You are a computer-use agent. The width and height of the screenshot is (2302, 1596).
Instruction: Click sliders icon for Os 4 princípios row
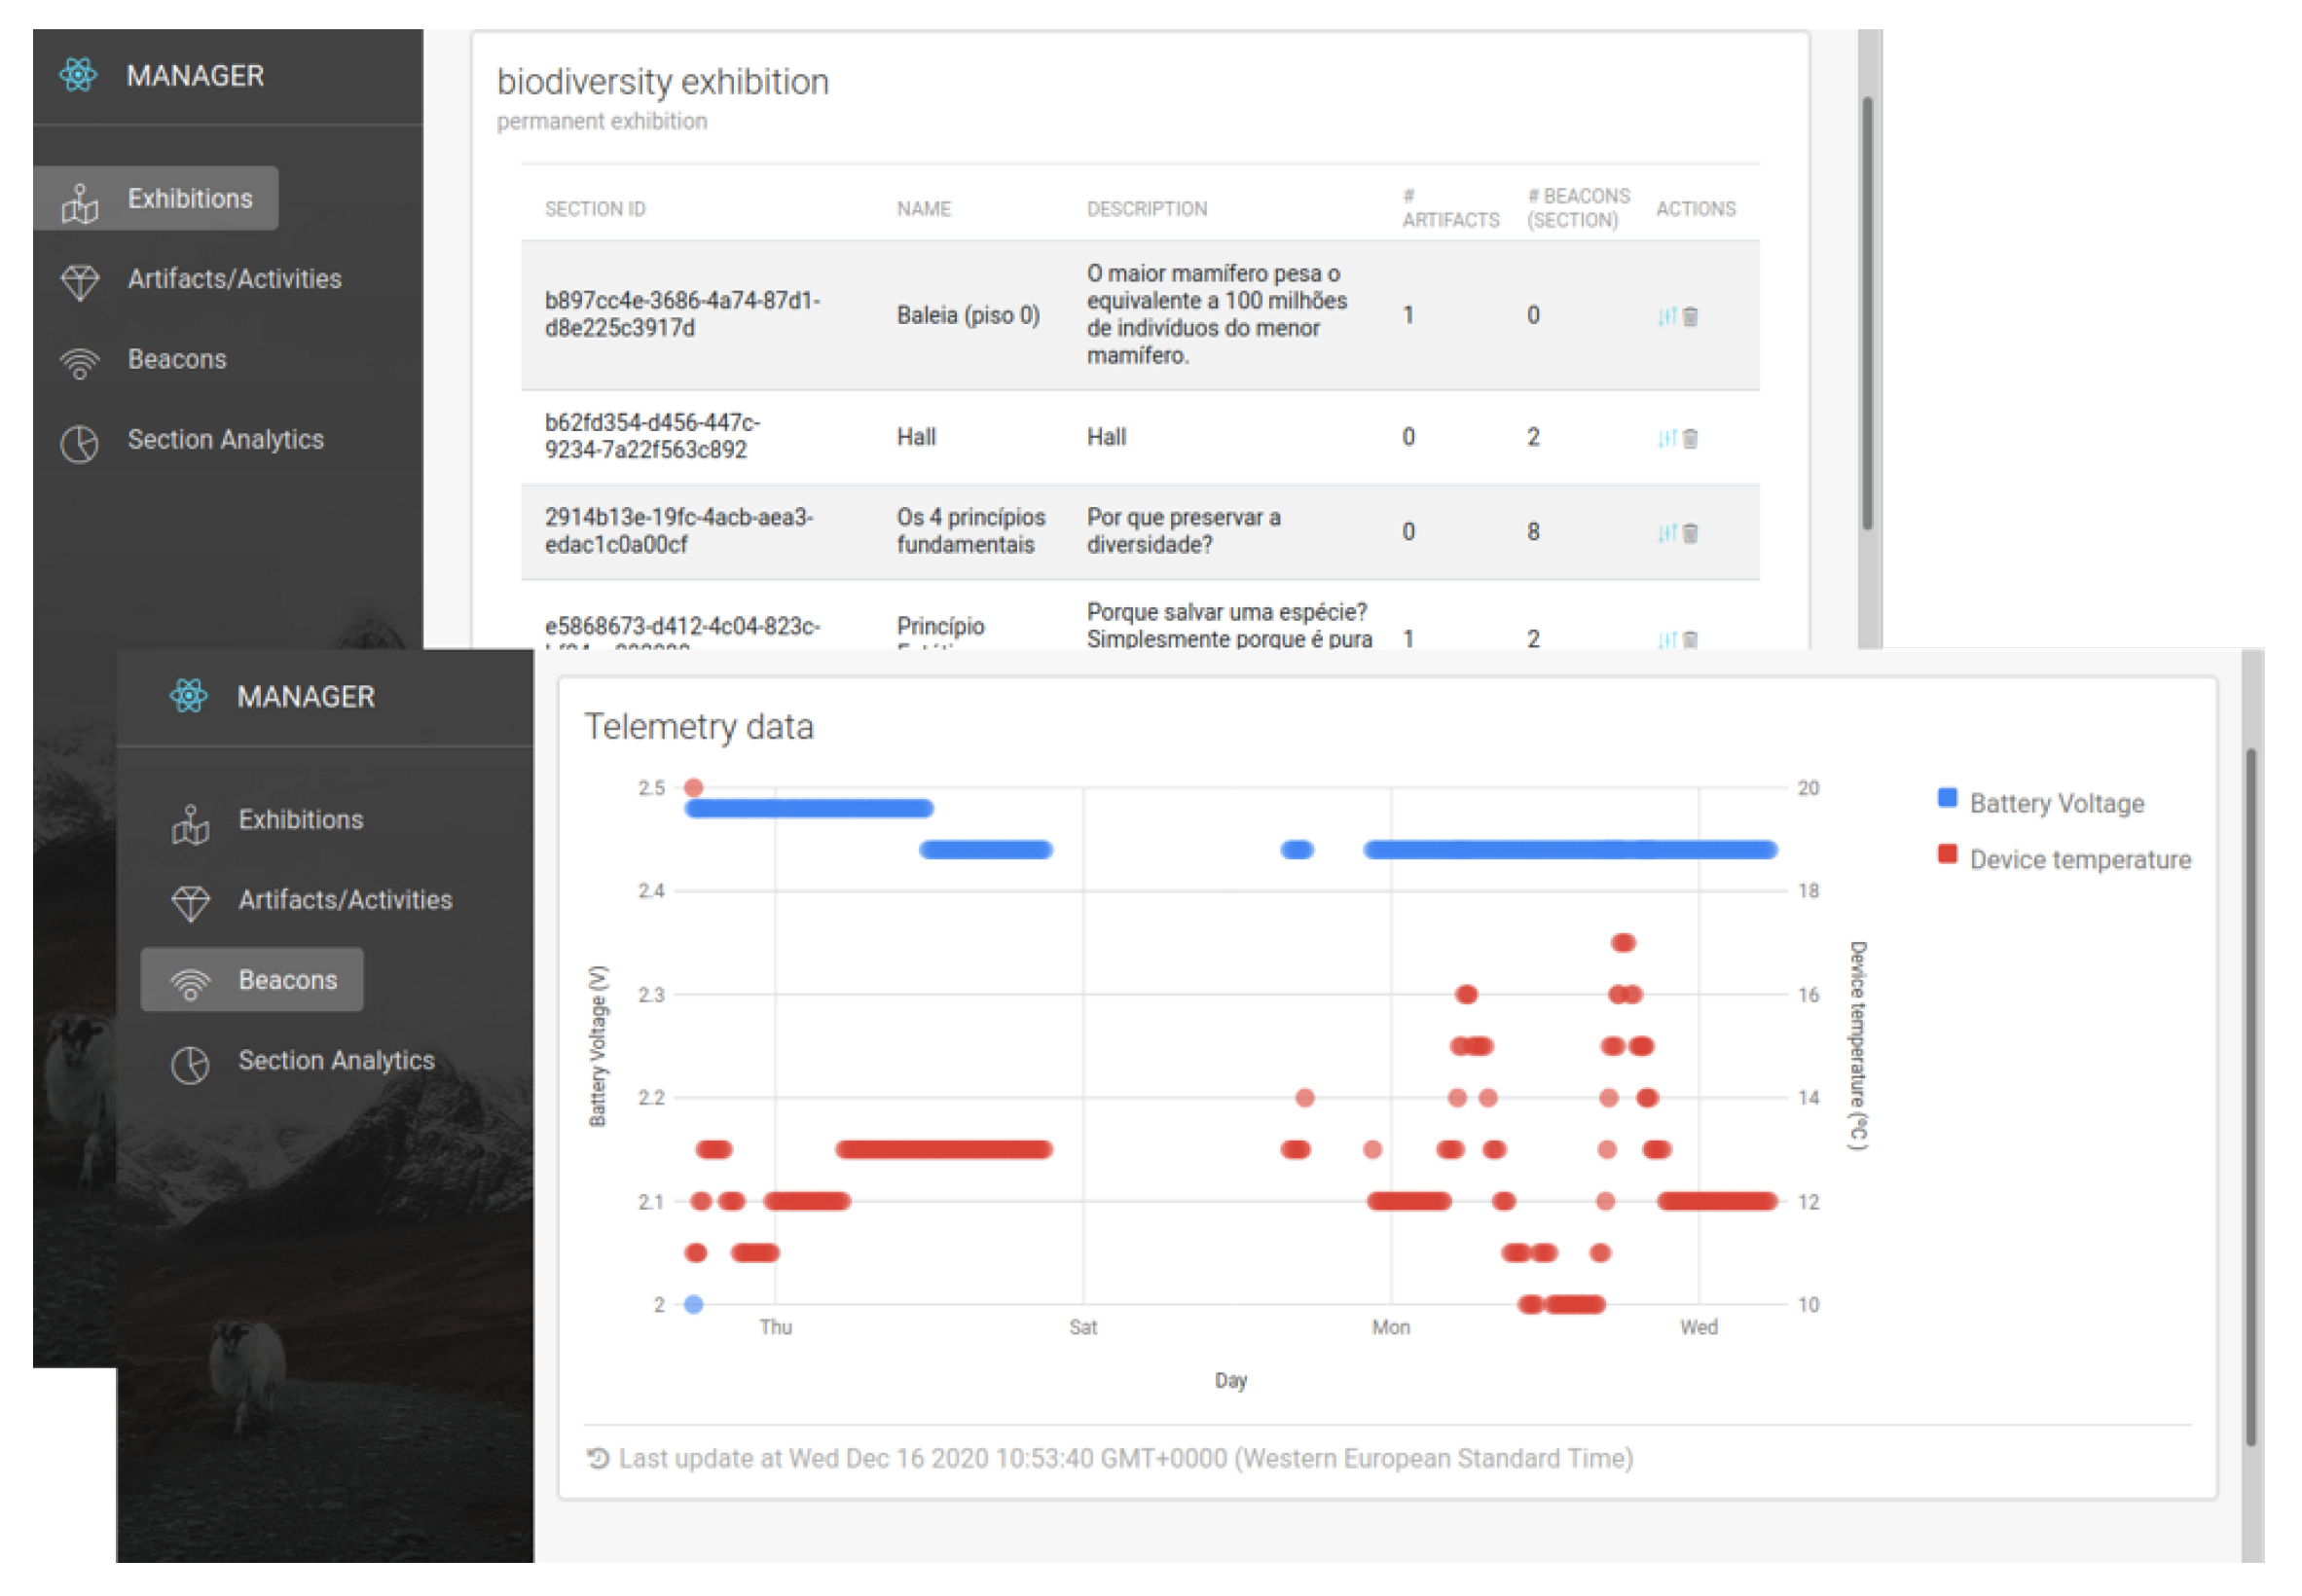tap(1666, 533)
